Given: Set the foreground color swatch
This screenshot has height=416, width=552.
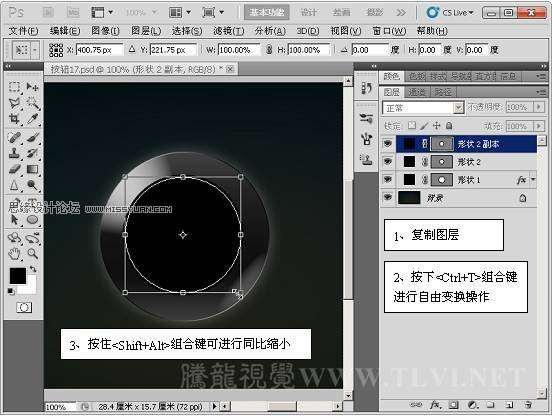Looking at the screenshot, I should click(x=18, y=276).
